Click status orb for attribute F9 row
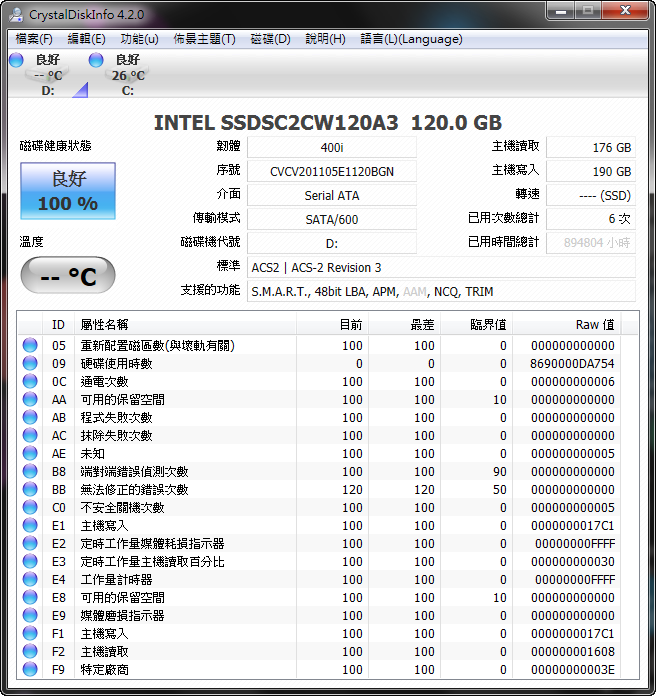This screenshot has height=696, width=656. [30, 670]
